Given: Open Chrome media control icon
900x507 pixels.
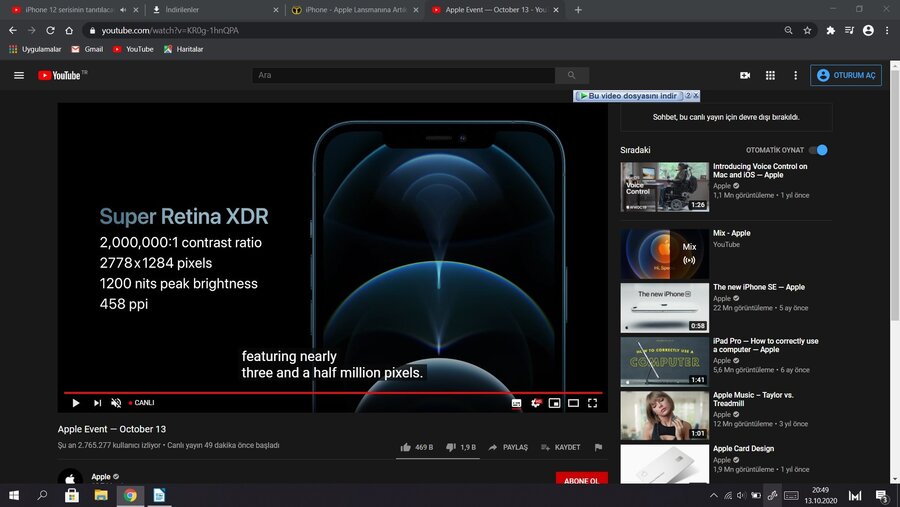Looking at the screenshot, I should click(849, 30).
